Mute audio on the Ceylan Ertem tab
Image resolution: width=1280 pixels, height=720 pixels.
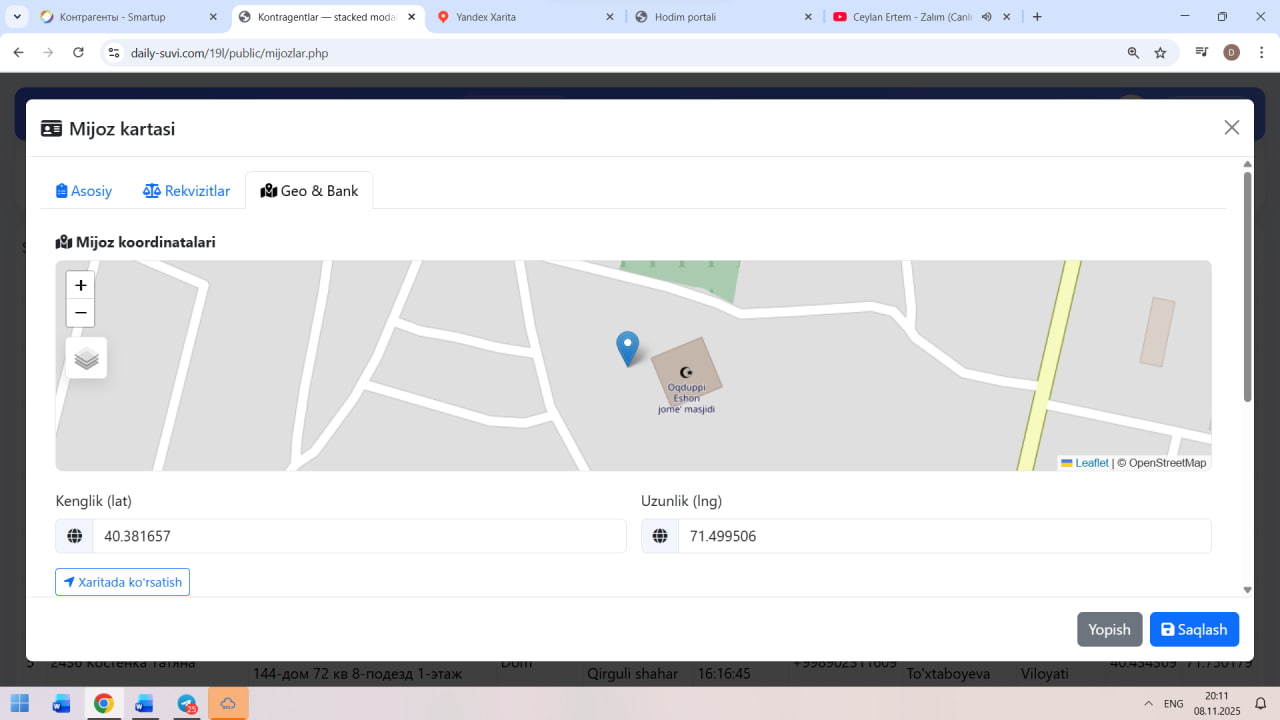pyautogui.click(x=986, y=17)
